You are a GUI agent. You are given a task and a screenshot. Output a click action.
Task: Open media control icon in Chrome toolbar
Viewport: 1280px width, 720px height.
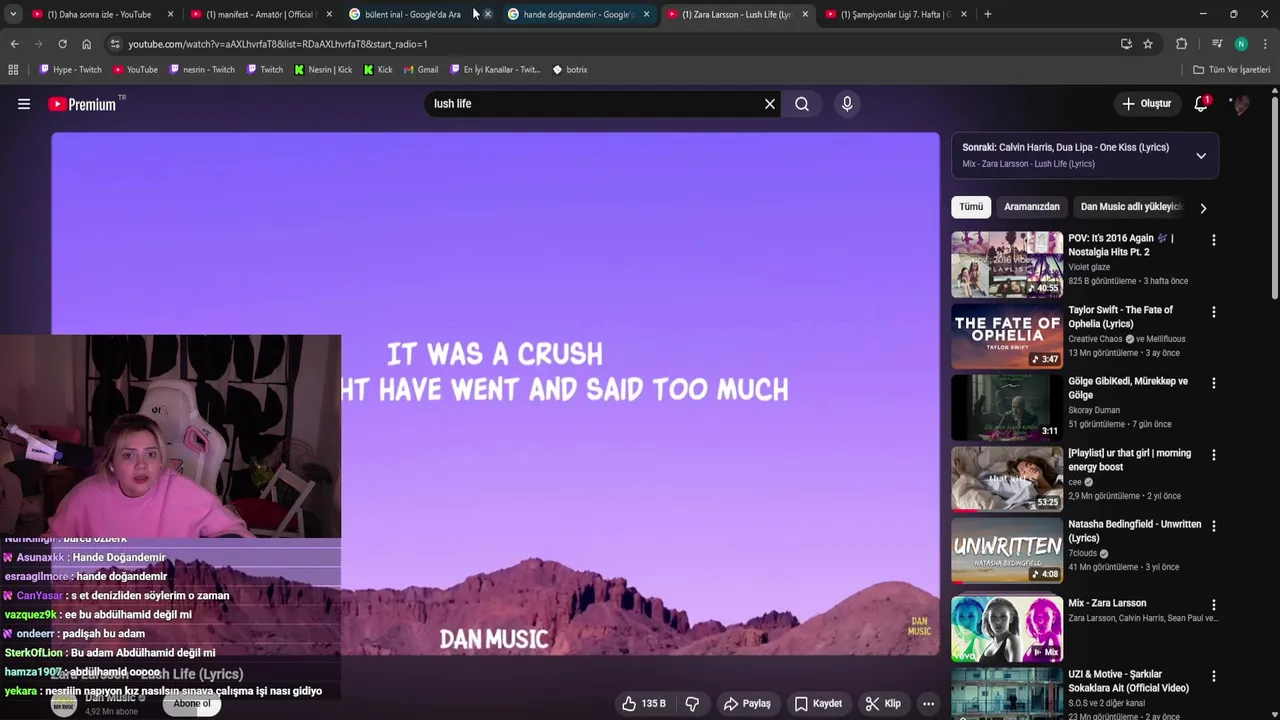(x=1217, y=44)
